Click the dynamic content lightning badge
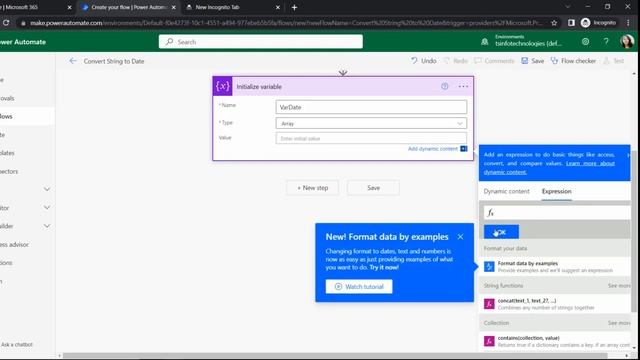Viewport: 640px width, 360px height. pyautogui.click(x=464, y=149)
